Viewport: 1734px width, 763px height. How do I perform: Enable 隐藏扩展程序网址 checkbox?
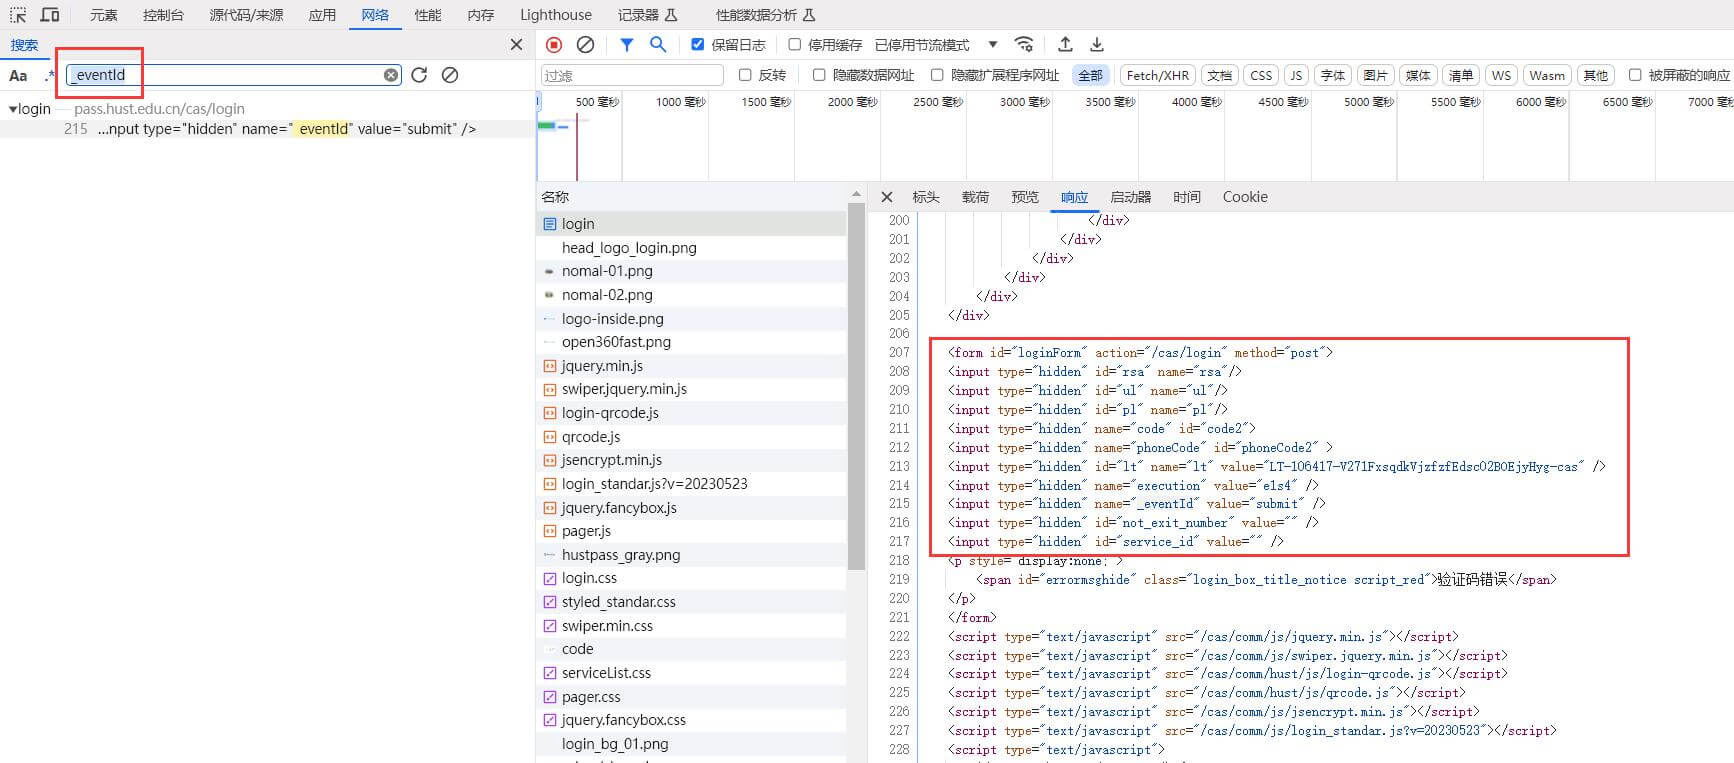click(x=937, y=75)
